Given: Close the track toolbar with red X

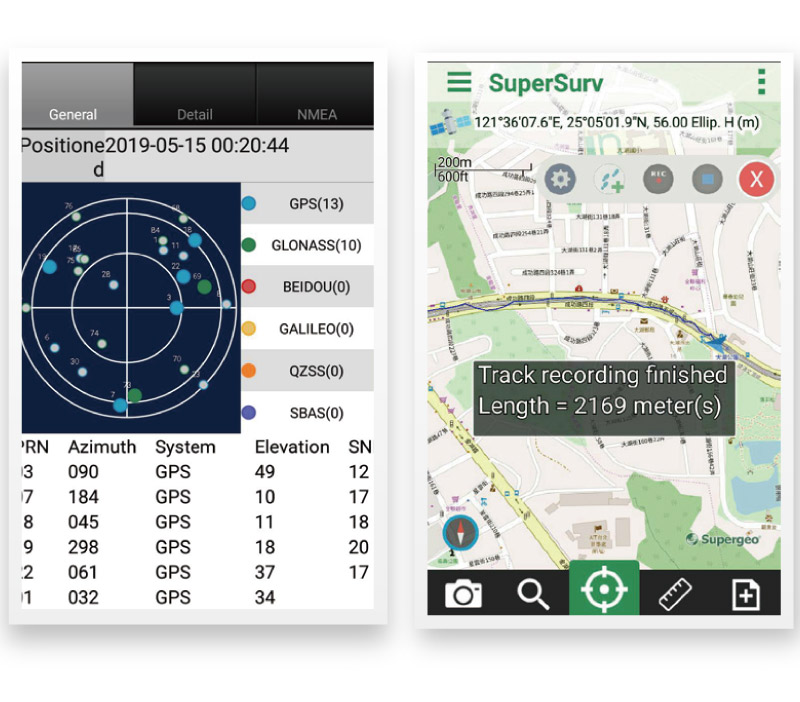Looking at the screenshot, I should (x=756, y=180).
